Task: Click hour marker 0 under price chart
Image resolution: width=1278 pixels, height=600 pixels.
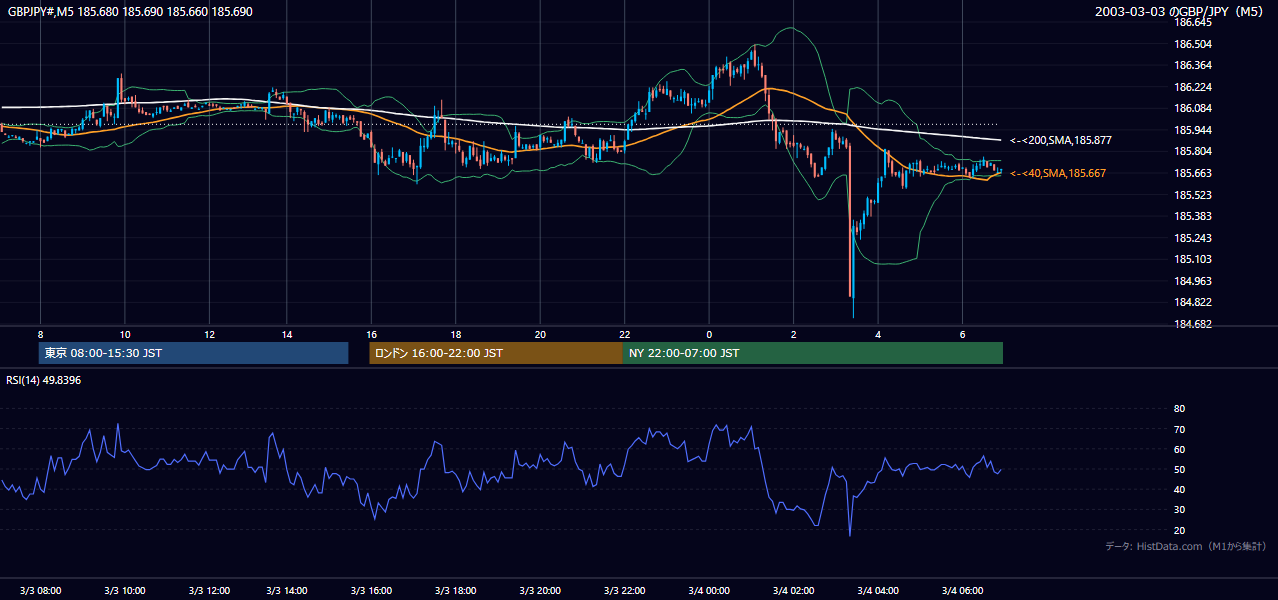Action: (709, 334)
